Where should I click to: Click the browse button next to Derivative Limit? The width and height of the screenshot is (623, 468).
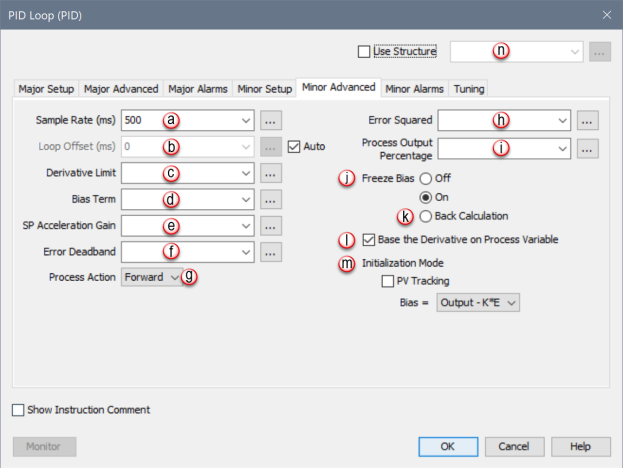(x=271, y=173)
